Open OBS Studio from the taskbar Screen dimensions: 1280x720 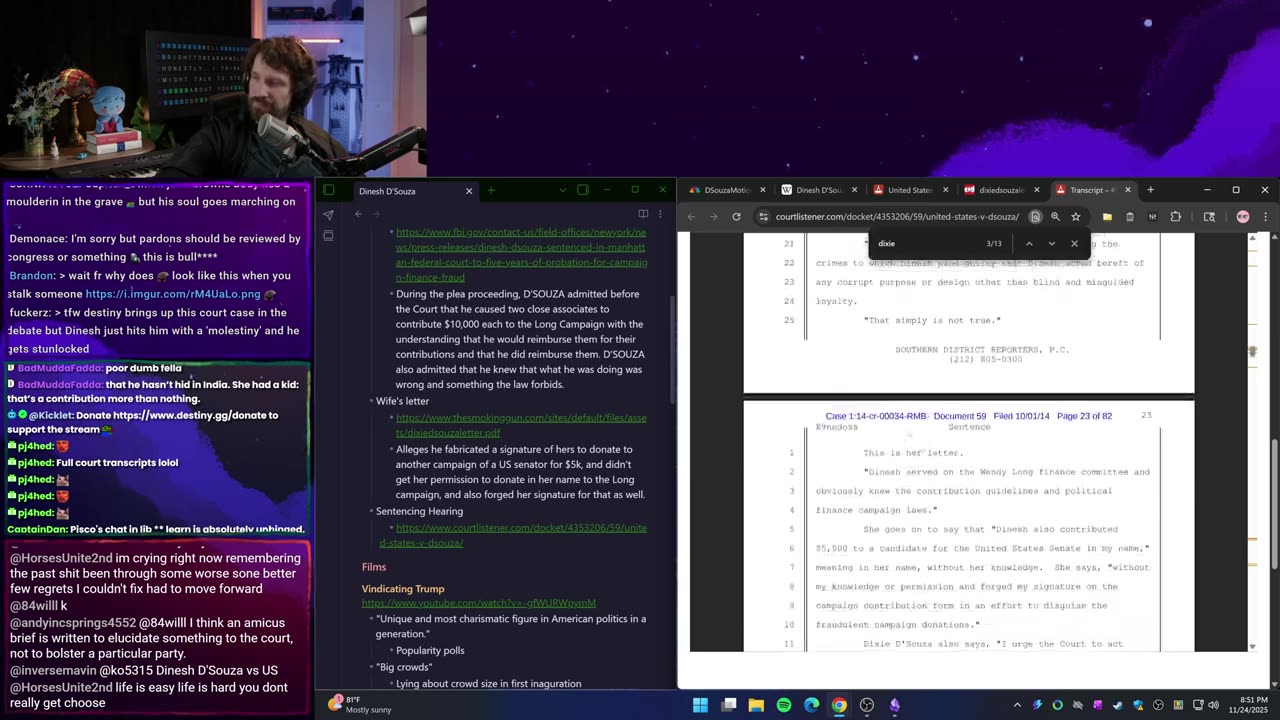coord(867,705)
